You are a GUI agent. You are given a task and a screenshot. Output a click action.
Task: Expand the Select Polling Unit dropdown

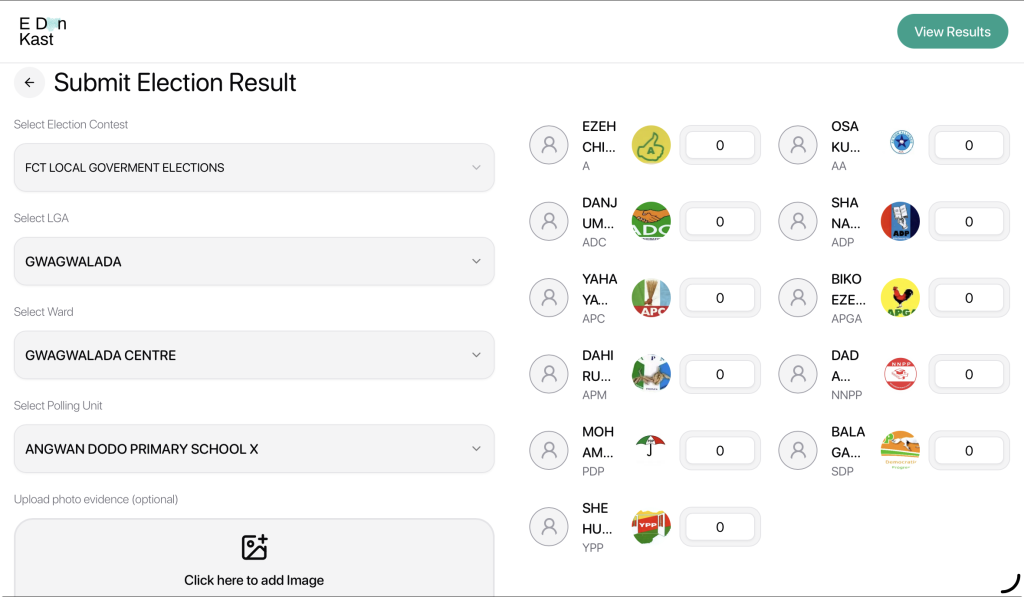coord(254,449)
